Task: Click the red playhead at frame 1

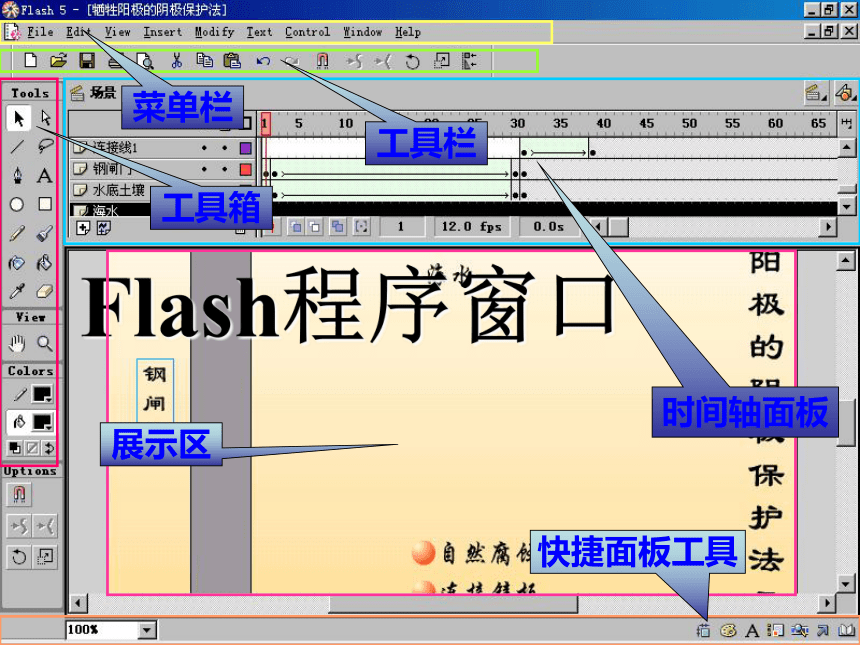Action: 265,123
